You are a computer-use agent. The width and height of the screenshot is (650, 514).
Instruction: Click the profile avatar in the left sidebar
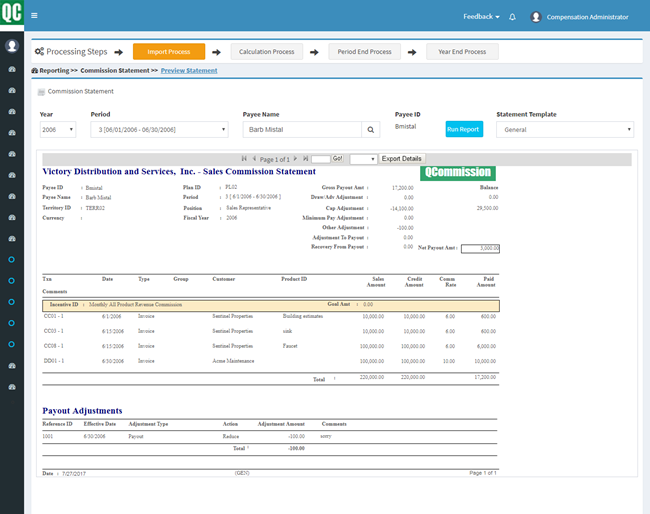[12, 46]
